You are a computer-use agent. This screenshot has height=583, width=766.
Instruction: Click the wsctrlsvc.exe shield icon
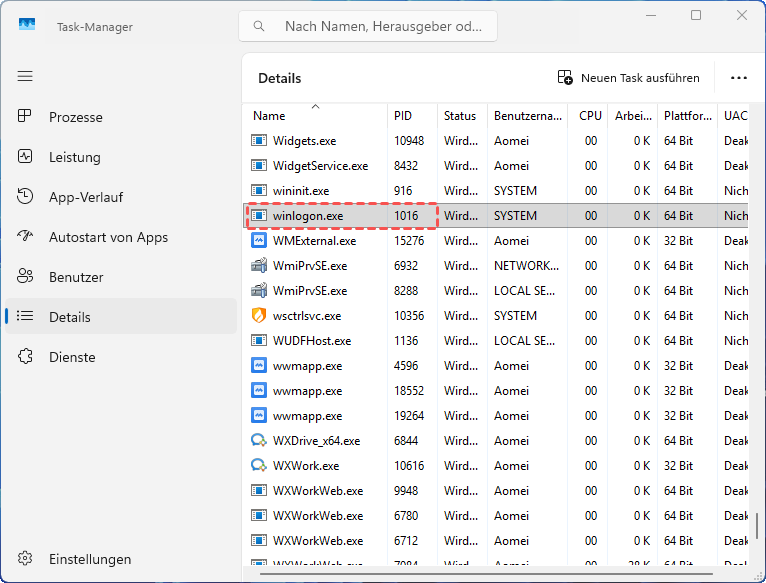point(259,316)
